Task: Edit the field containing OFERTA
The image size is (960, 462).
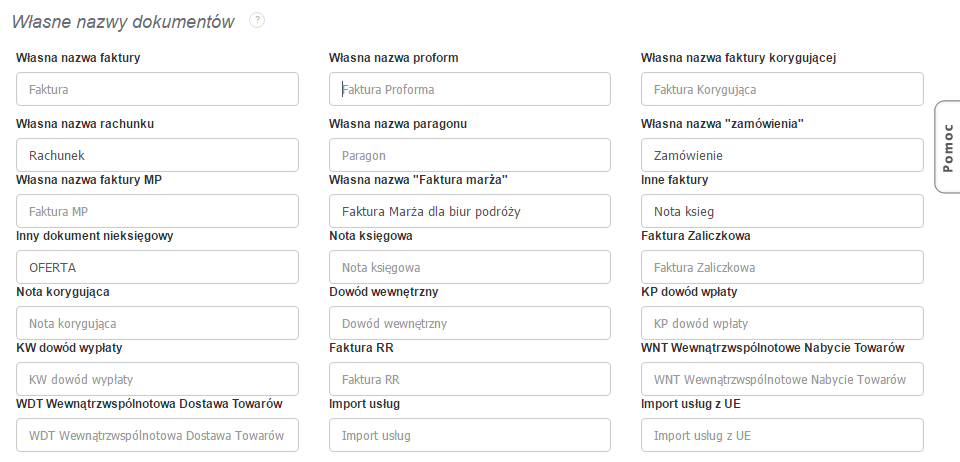Action: coord(157,267)
